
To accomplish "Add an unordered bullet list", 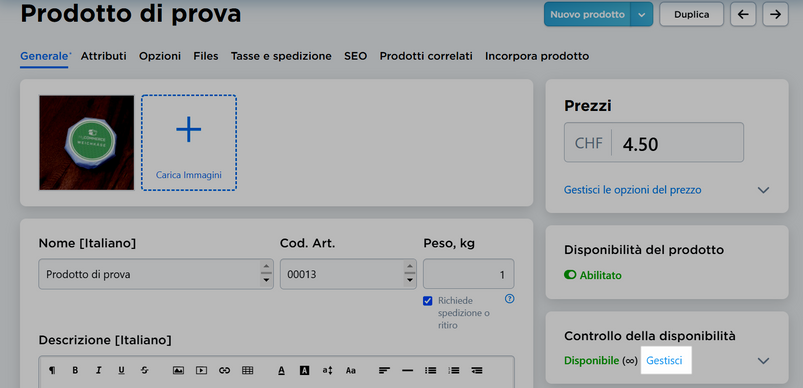I will coord(431,370).
